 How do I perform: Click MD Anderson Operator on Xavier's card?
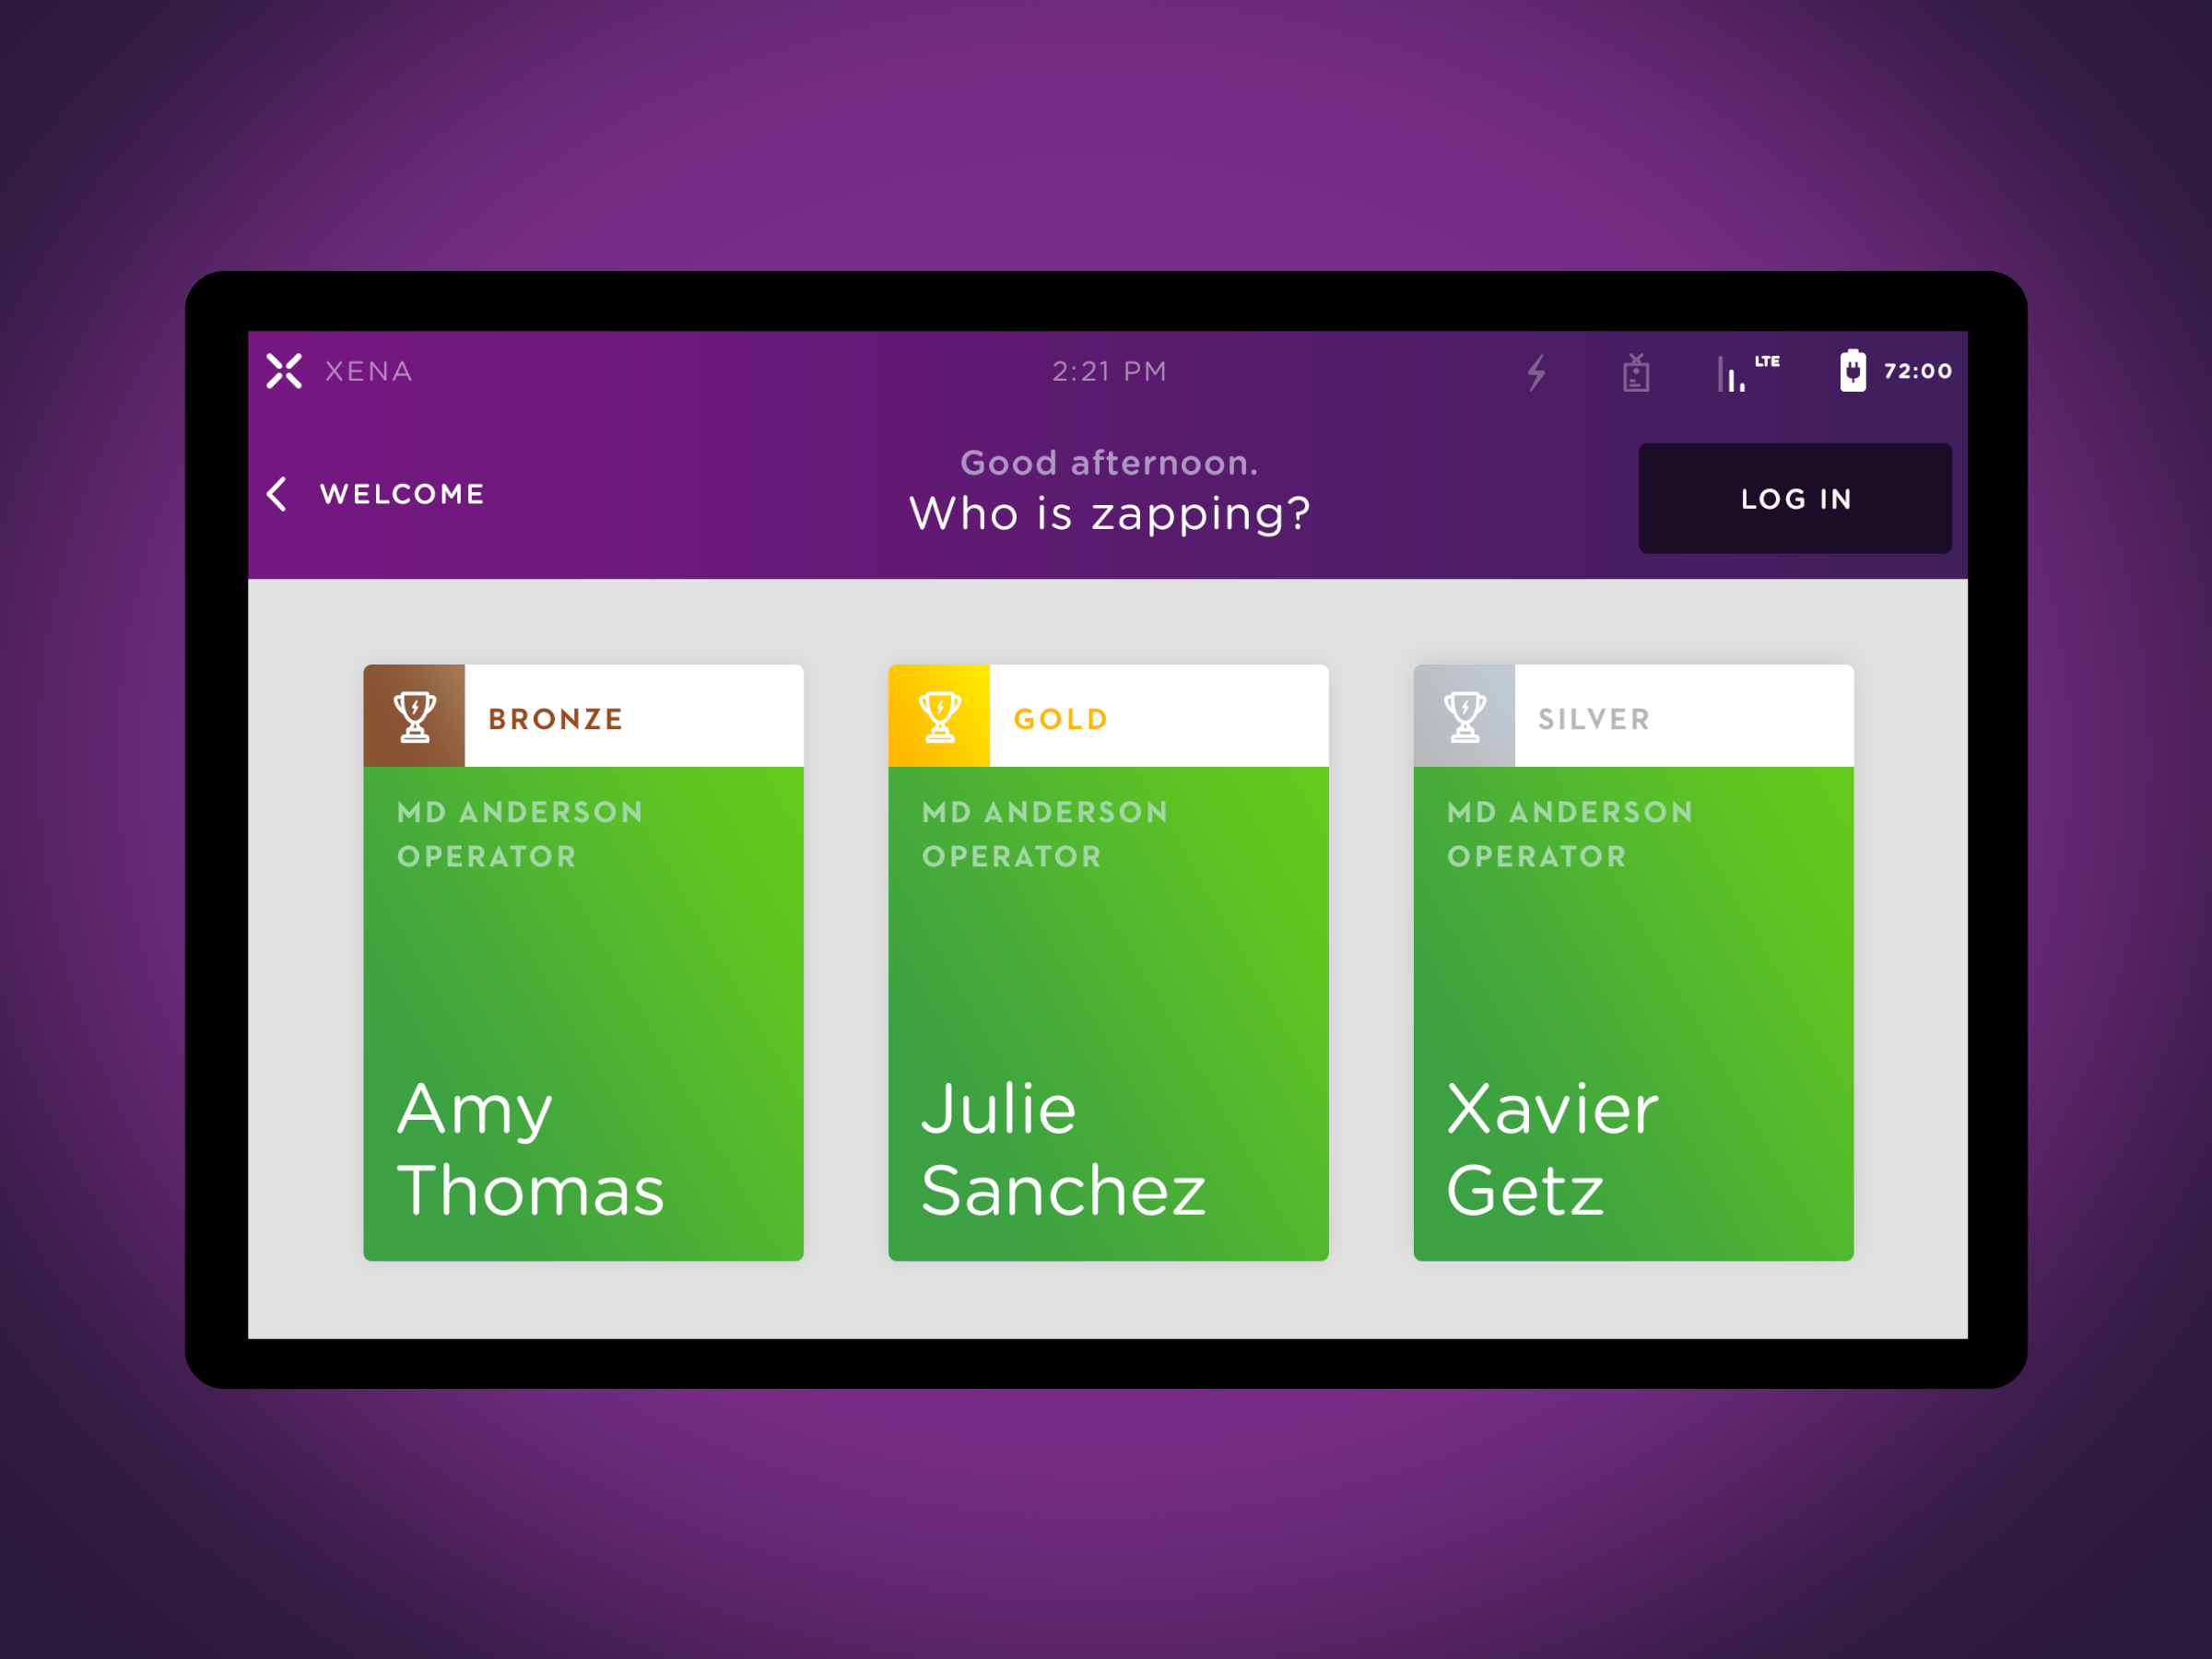point(1570,834)
